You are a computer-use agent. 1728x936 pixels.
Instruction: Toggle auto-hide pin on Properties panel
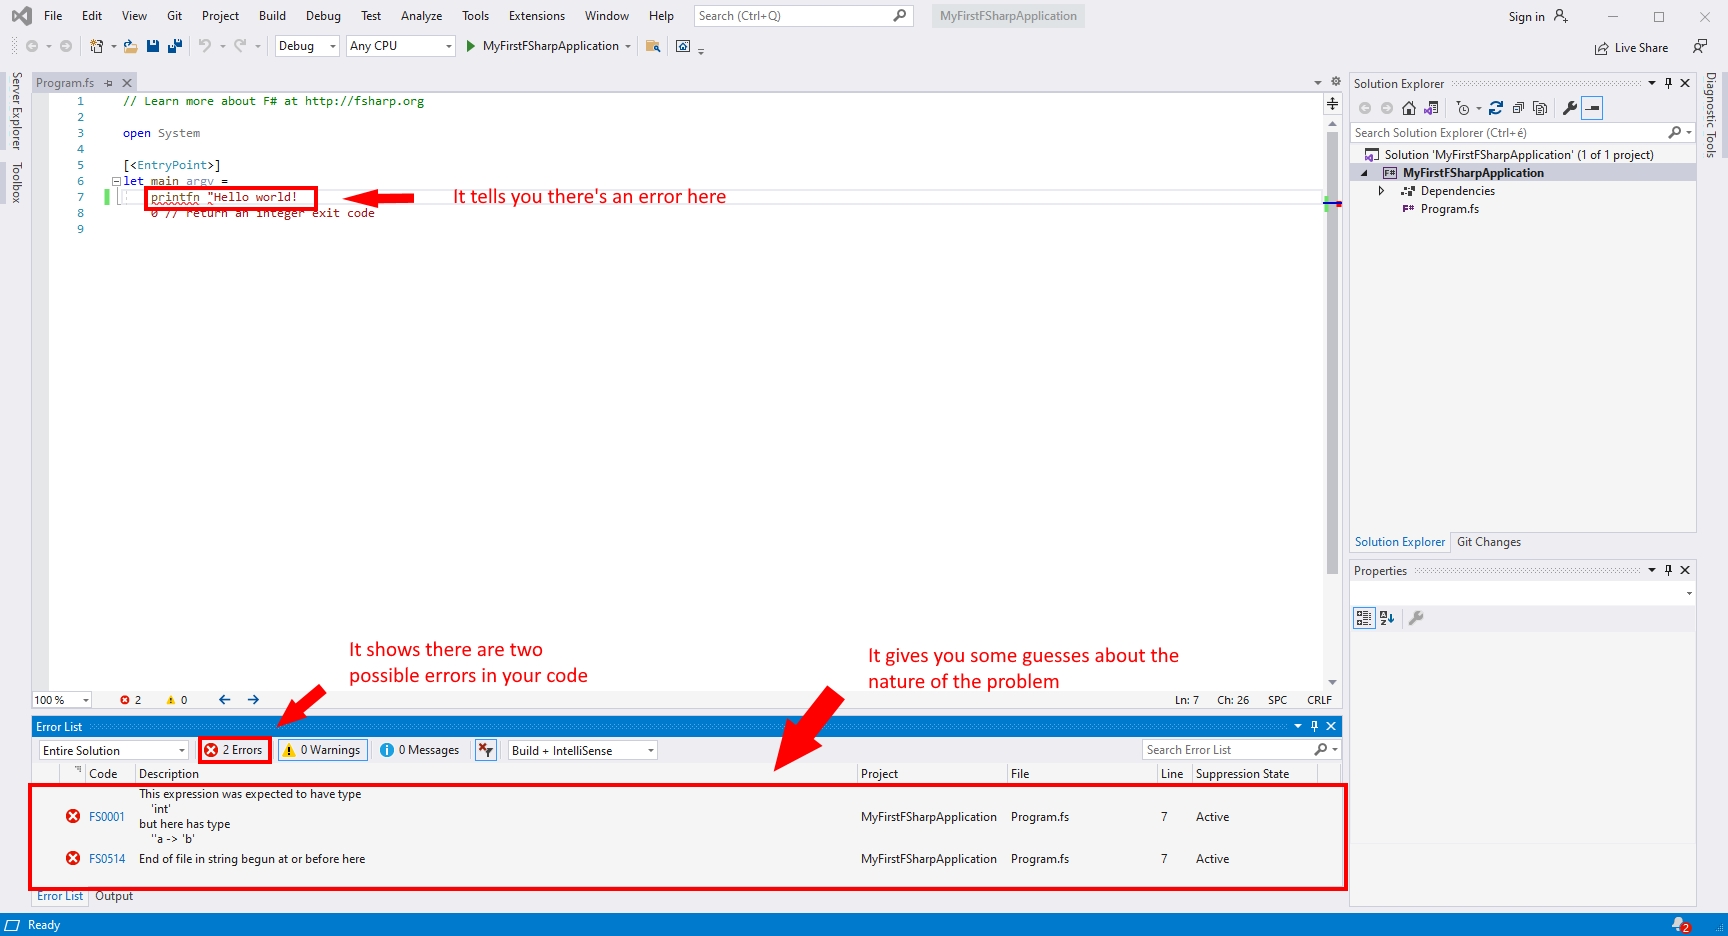click(x=1668, y=570)
